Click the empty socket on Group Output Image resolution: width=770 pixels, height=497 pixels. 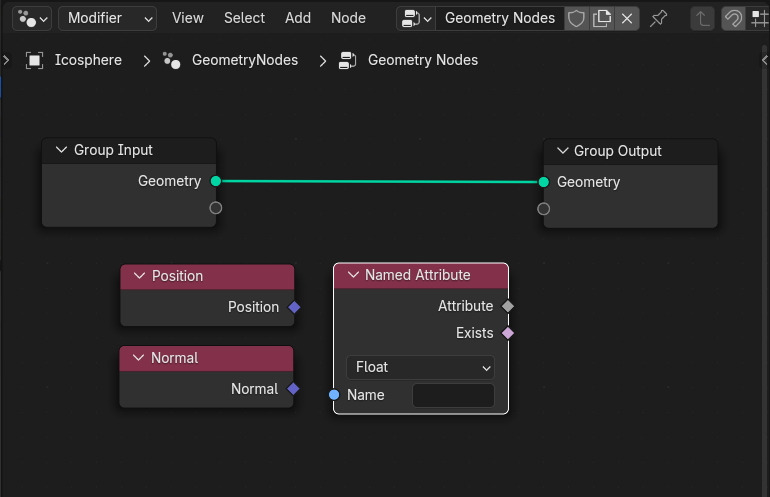point(544,209)
